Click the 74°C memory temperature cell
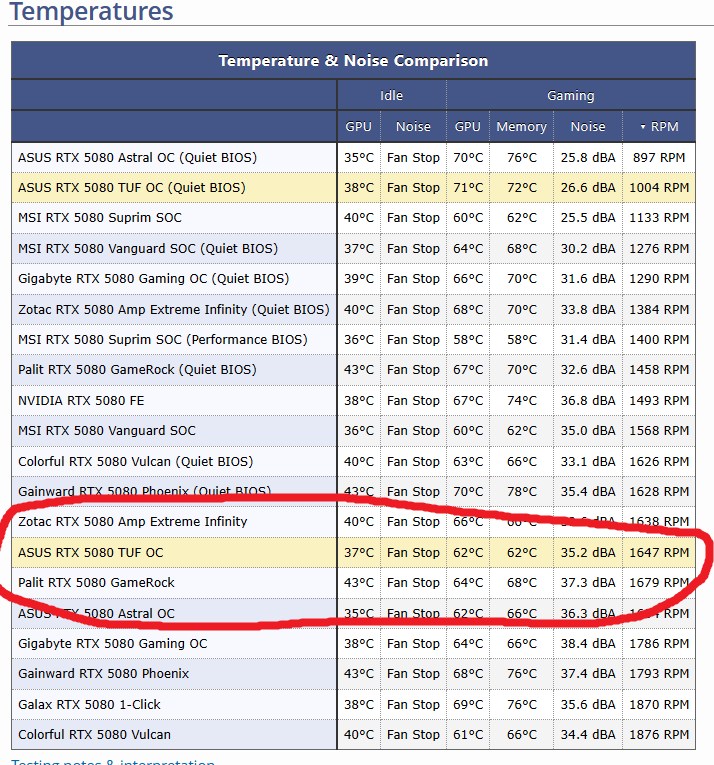714x765 pixels. click(522, 401)
